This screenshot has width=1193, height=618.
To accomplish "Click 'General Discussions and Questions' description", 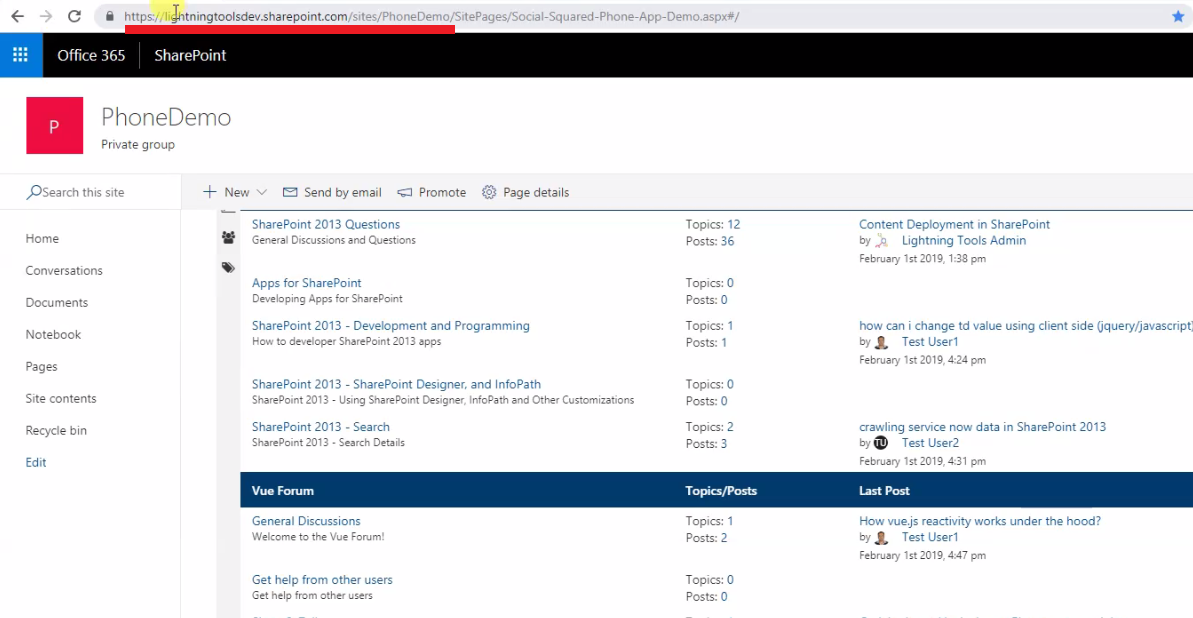I will 333,240.
